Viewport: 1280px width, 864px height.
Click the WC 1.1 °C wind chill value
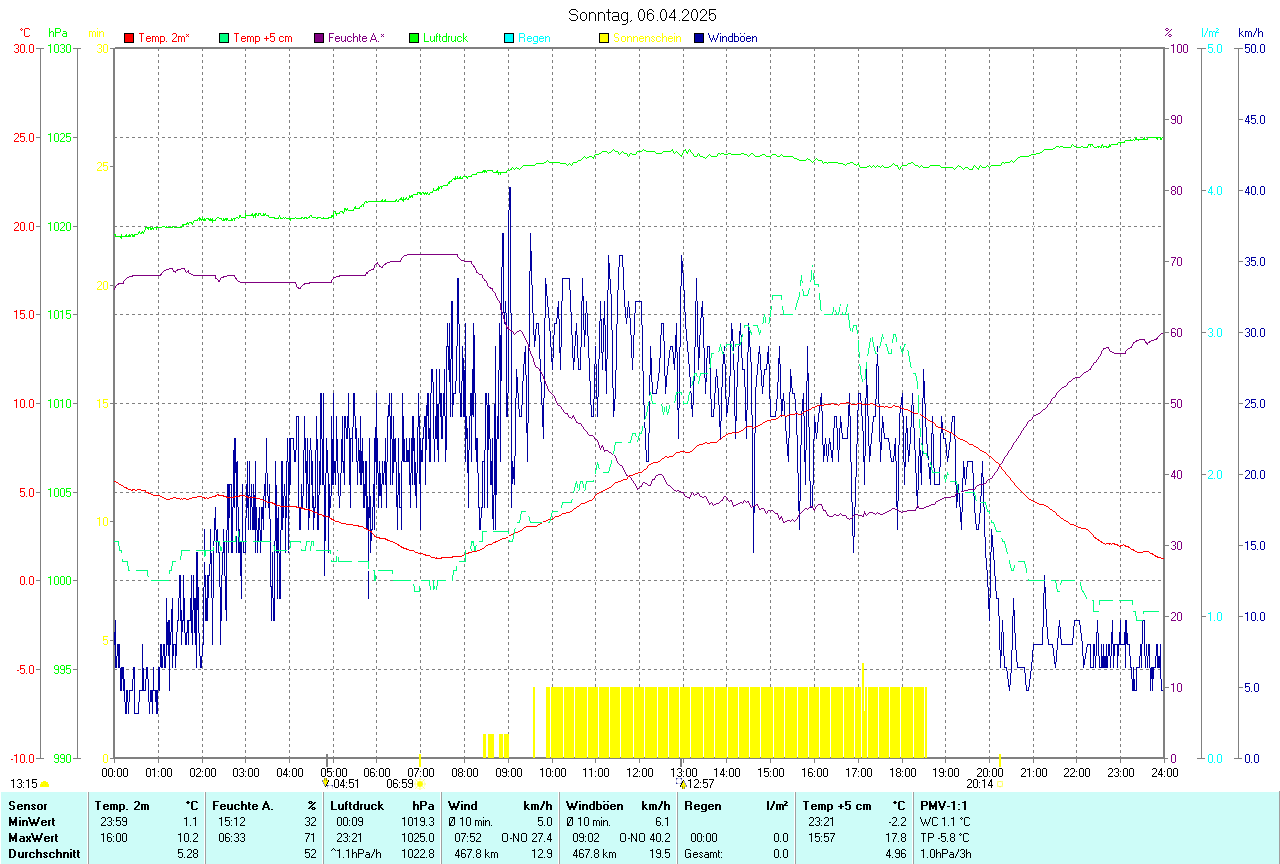[946, 821]
